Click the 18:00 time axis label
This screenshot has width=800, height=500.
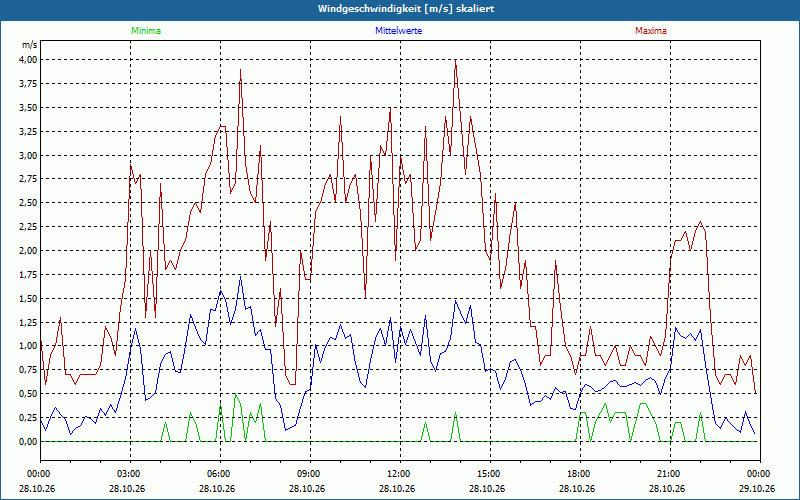point(580,474)
